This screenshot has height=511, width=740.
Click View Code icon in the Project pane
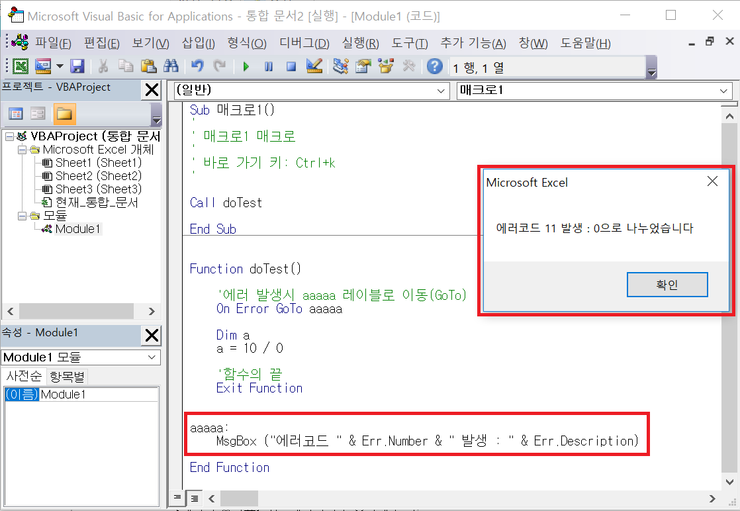pos(16,113)
